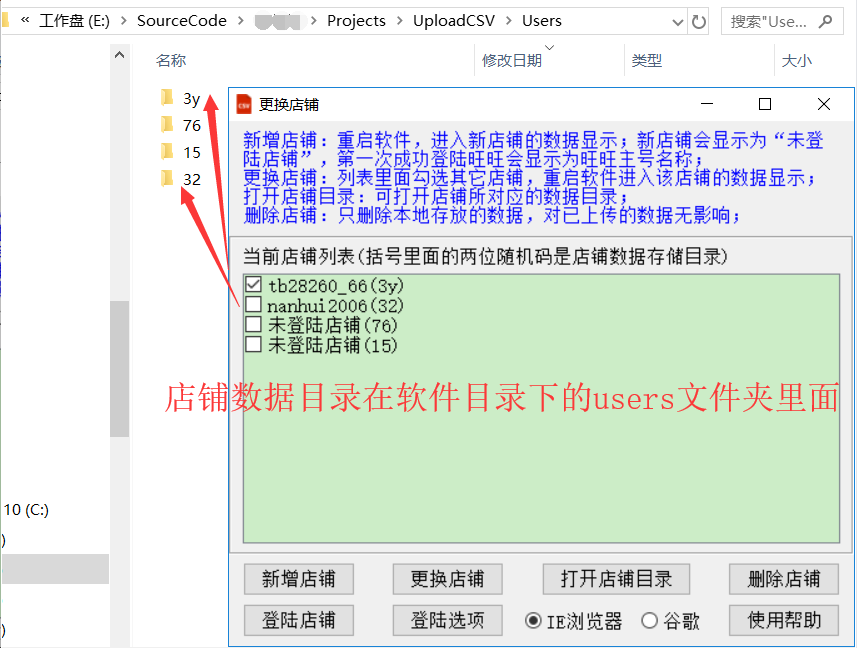Click the Projects breadcrumb segment
The height and width of the screenshot is (648, 857).
pyautogui.click(x=356, y=20)
